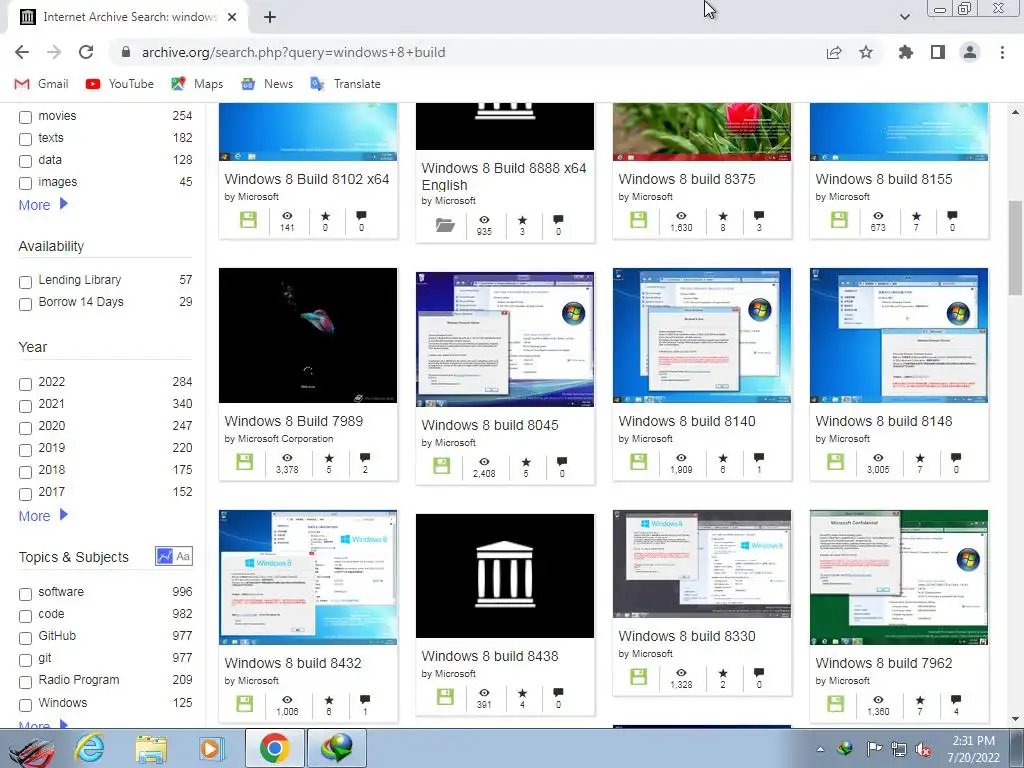Open the Windows 8 build 8045 thumbnail
1024x768 pixels.
[505, 339]
